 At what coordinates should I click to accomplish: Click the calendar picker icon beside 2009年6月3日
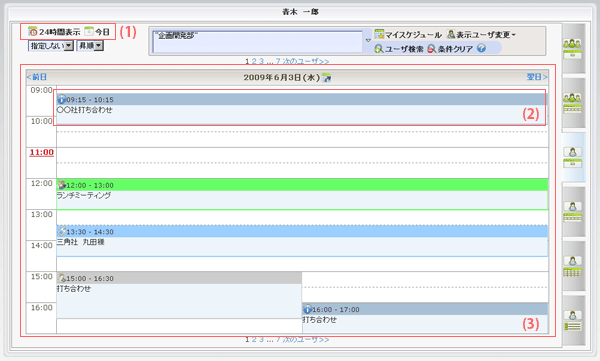pyautogui.click(x=326, y=78)
